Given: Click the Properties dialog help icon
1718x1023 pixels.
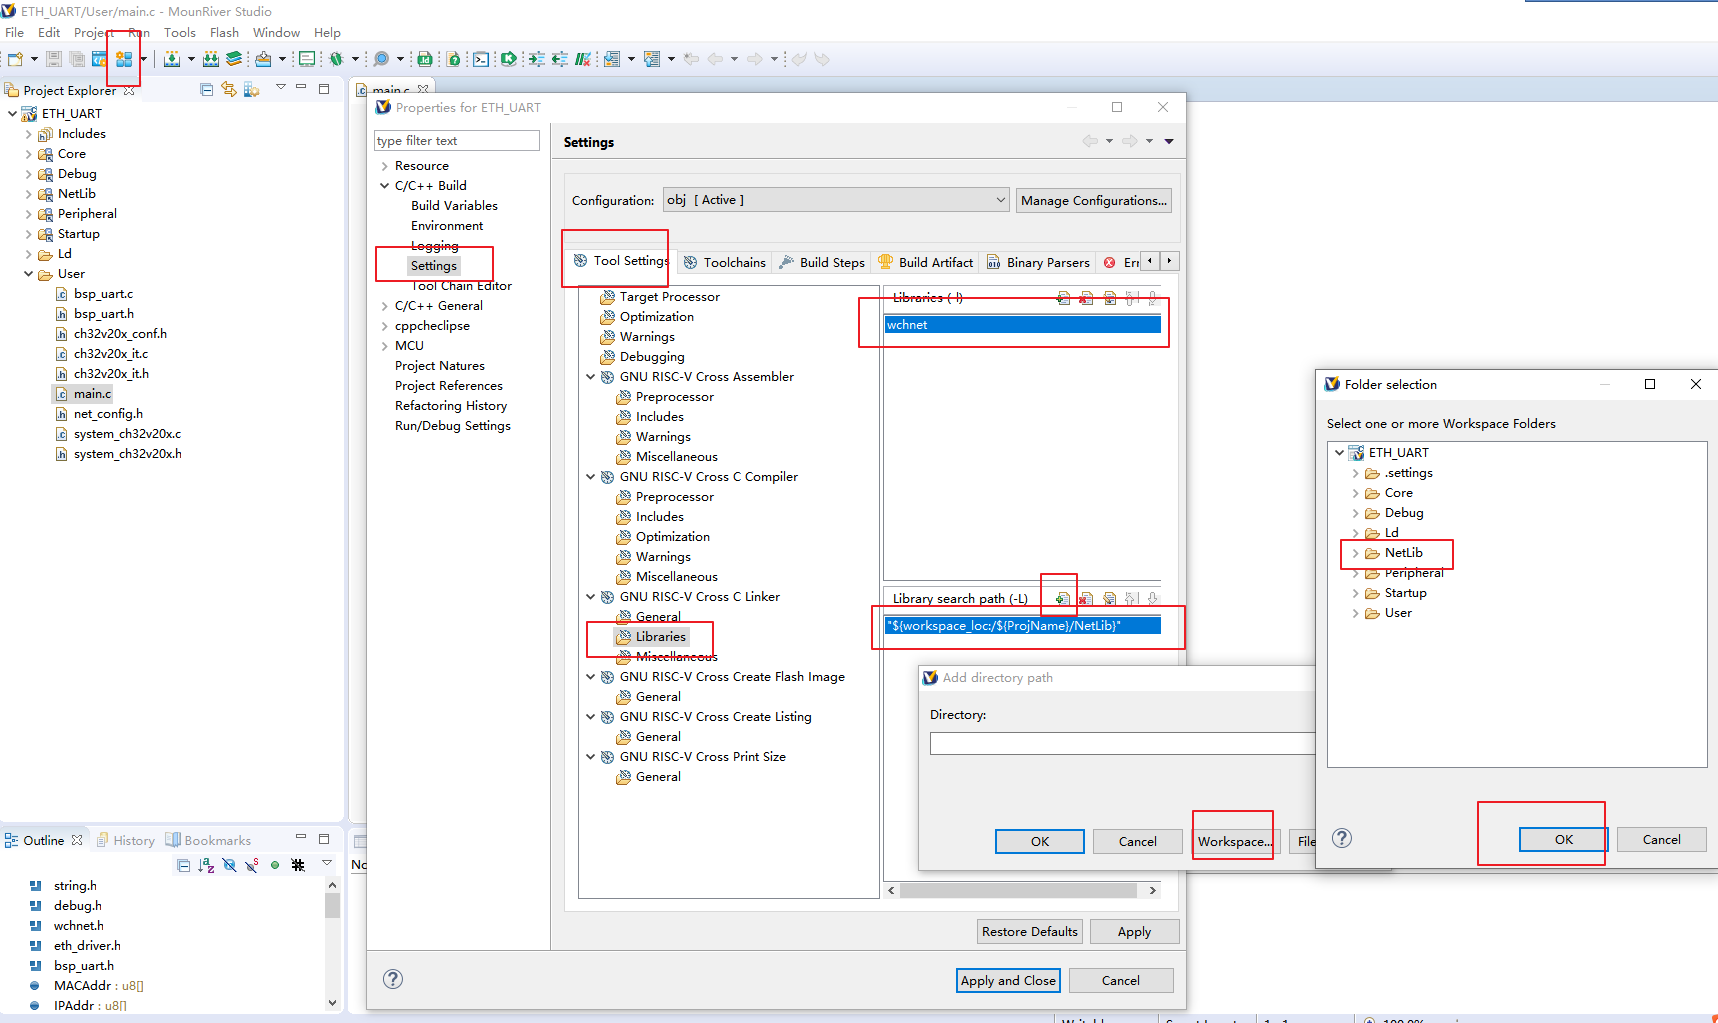Looking at the screenshot, I should click(393, 979).
